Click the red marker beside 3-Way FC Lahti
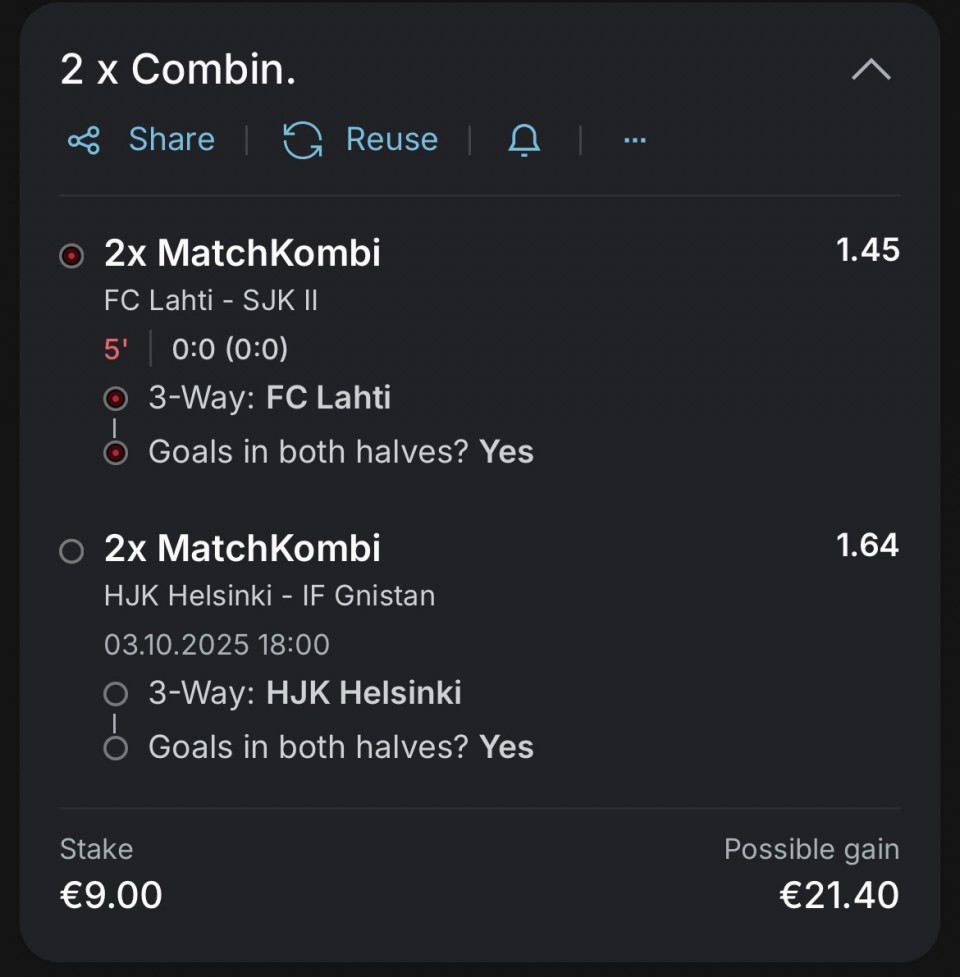The width and height of the screenshot is (960, 977). [116, 399]
